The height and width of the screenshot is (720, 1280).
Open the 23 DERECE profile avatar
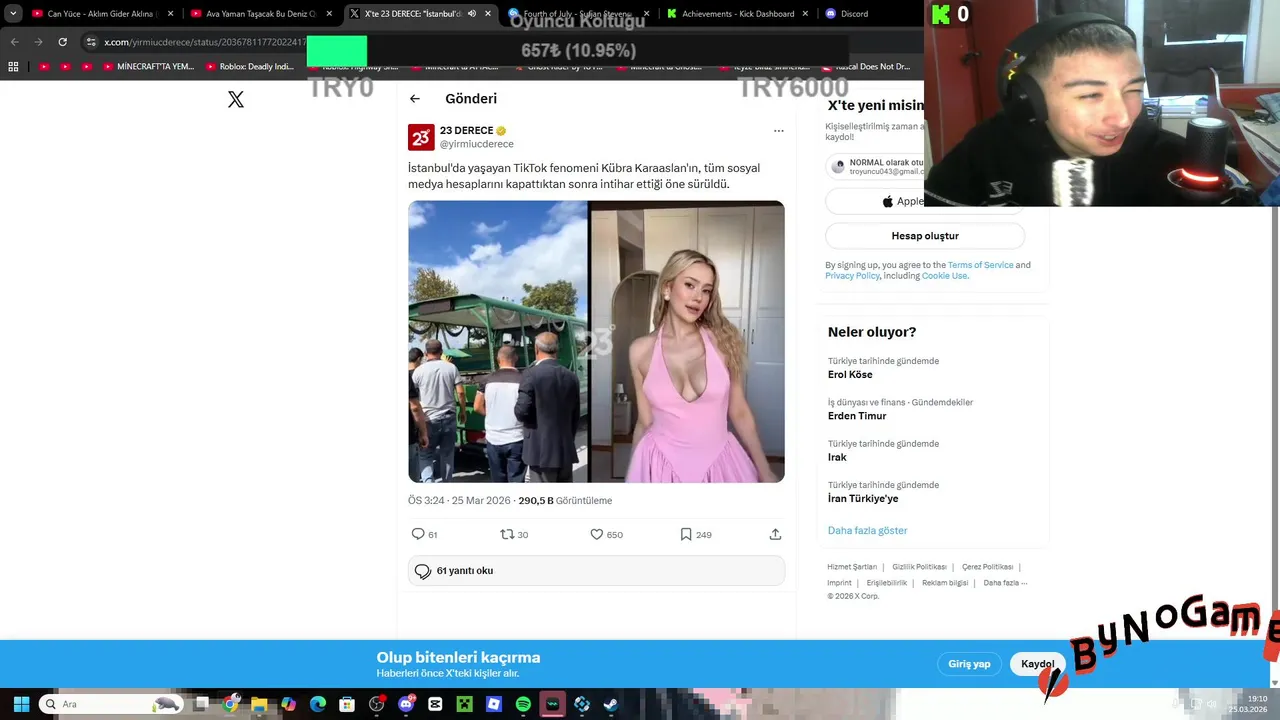click(421, 137)
